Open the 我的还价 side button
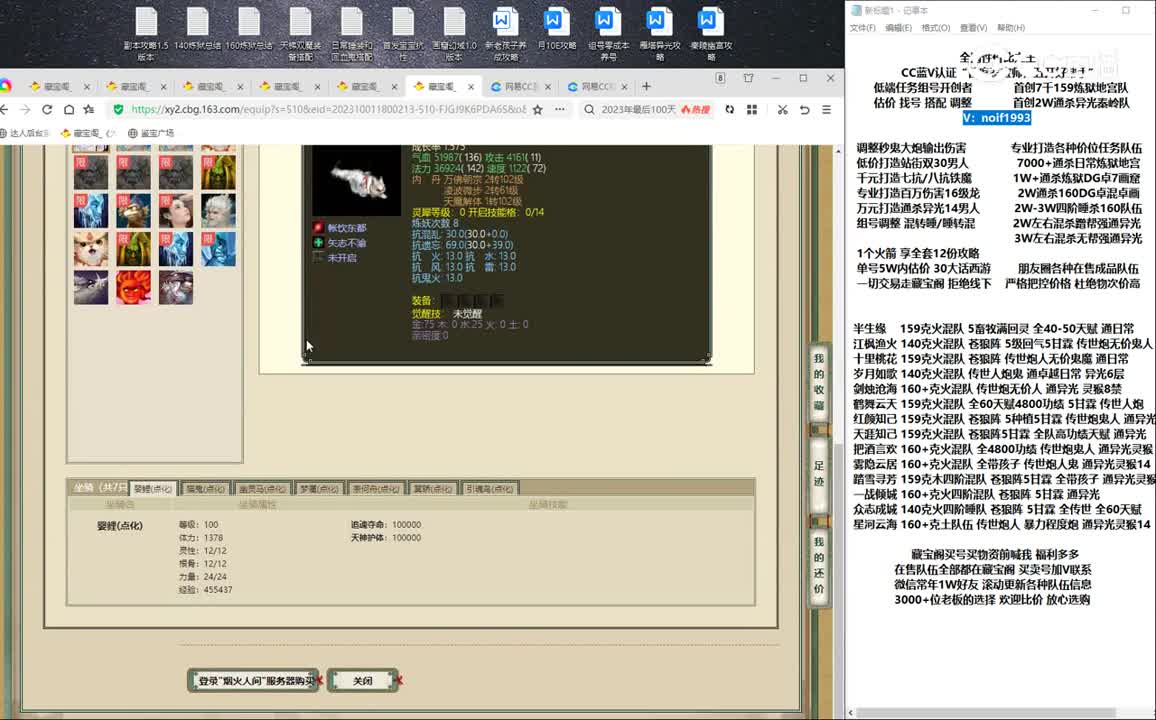 (x=819, y=565)
